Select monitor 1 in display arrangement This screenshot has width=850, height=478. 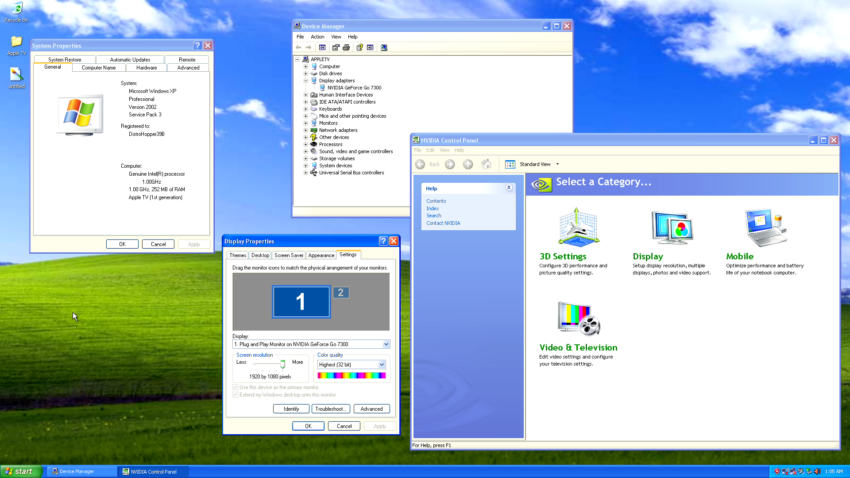[x=301, y=301]
